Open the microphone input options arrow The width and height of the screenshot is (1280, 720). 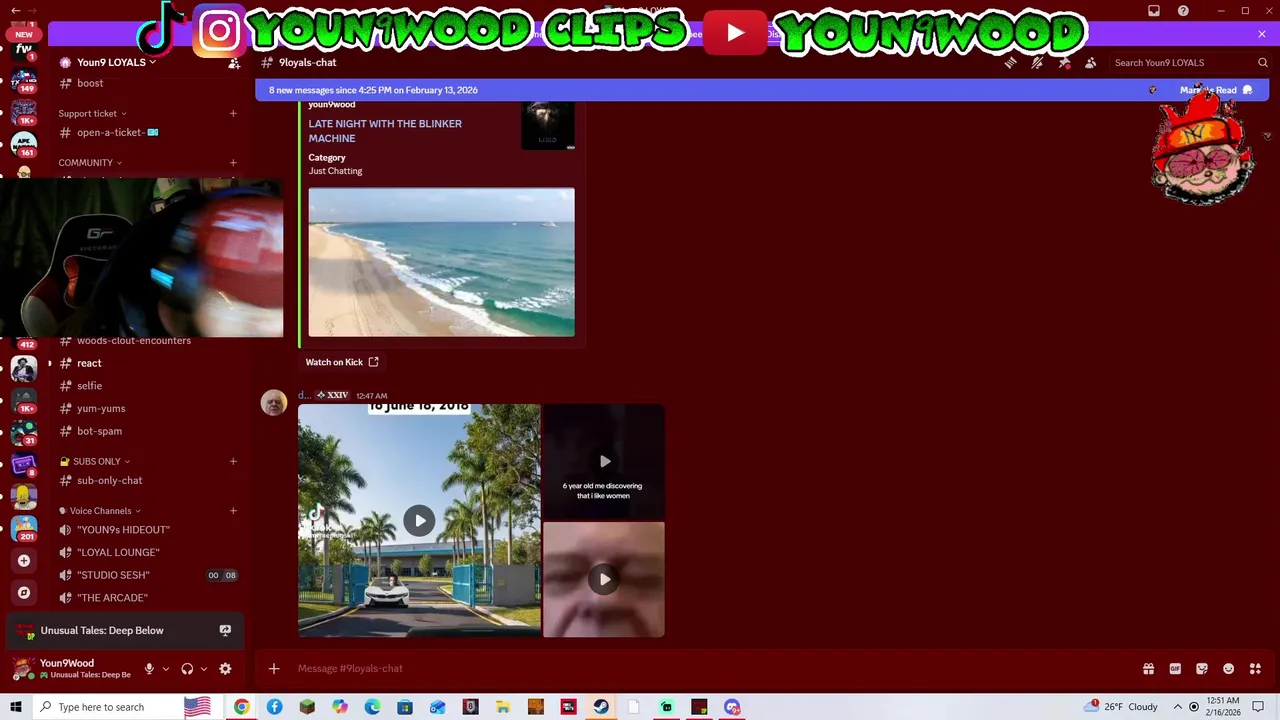(165, 669)
